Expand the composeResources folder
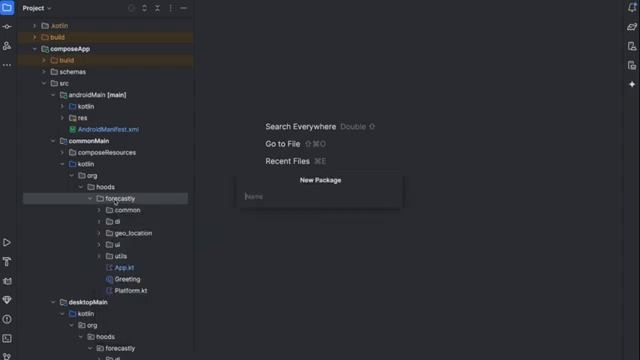Image resolution: width=640 pixels, height=360 pixels. click(x=62, y=152)
